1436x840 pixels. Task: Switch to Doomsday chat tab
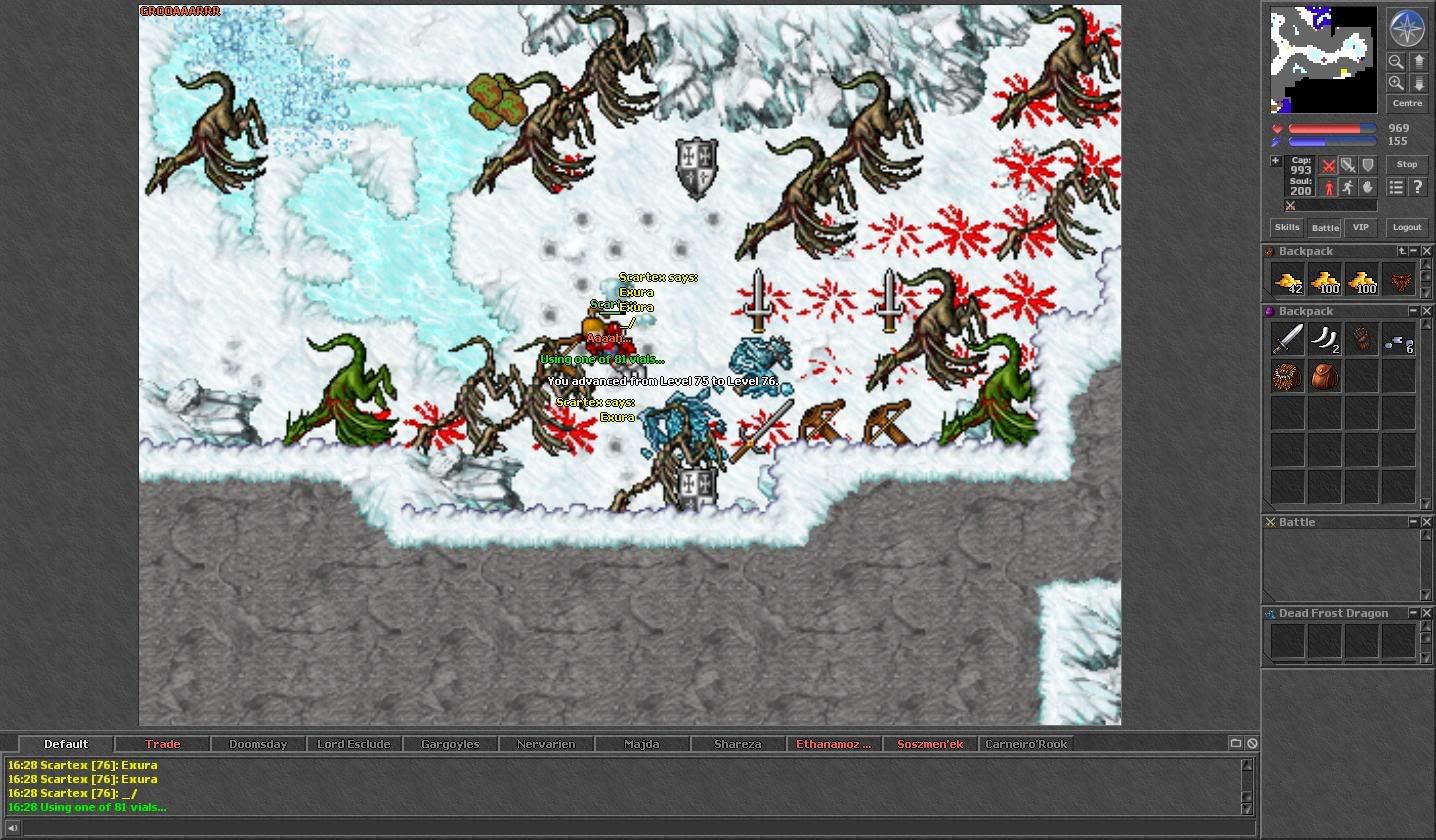click(258, 744)
